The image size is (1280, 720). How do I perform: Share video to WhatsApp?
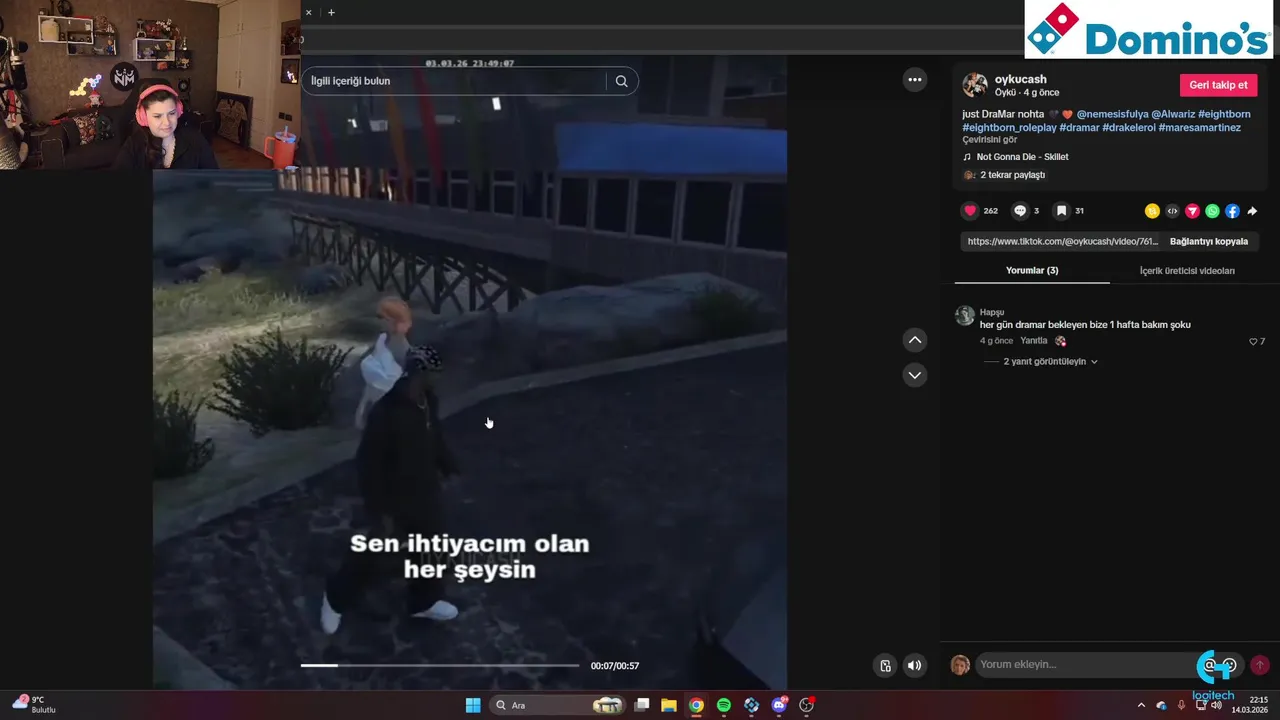click(1212, 211)
